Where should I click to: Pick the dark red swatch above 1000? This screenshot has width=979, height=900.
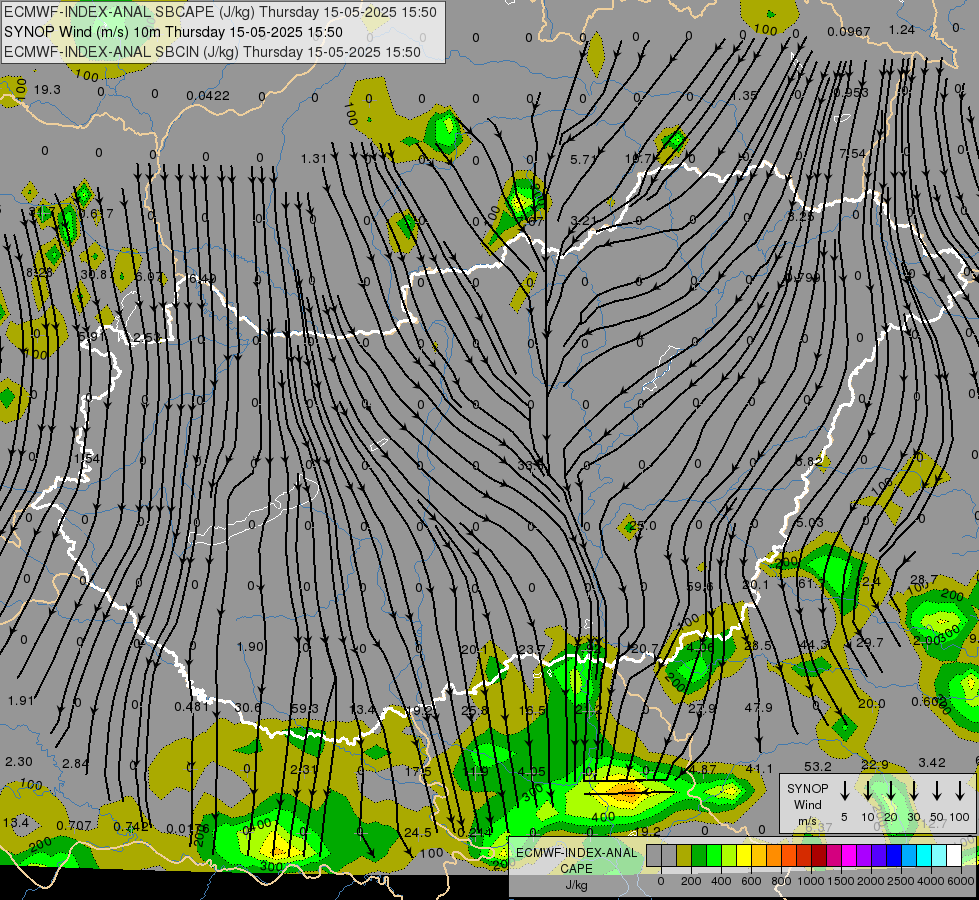819,856
